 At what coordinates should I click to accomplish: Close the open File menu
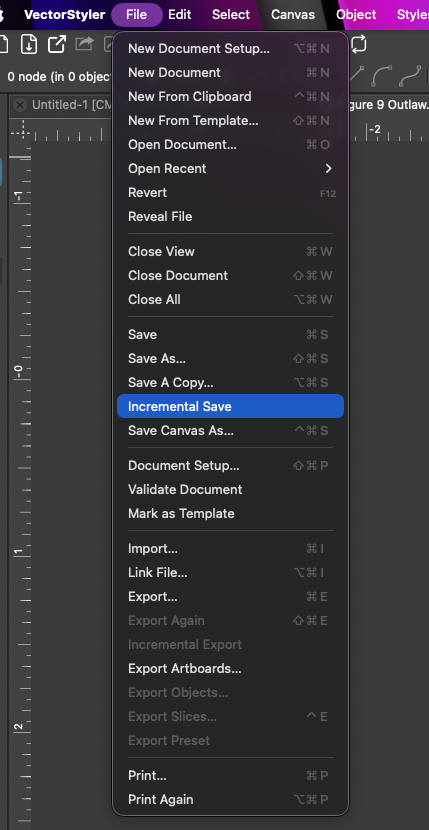(137, 14)
